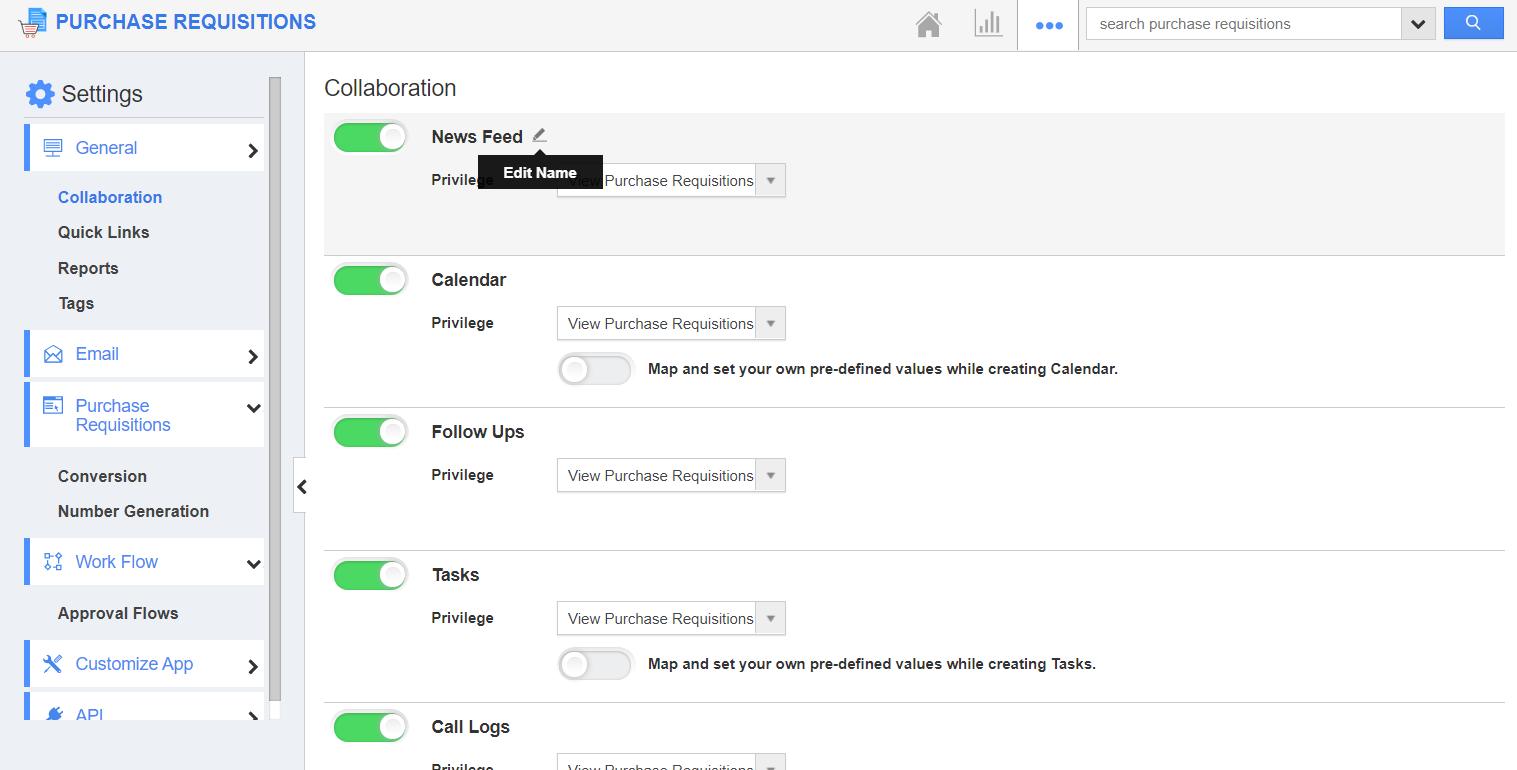This screenshot has width=1517, height=770.
Task: Open the search options dropdown arrow
Action: pyautogui.click(x=1418, y=24)
